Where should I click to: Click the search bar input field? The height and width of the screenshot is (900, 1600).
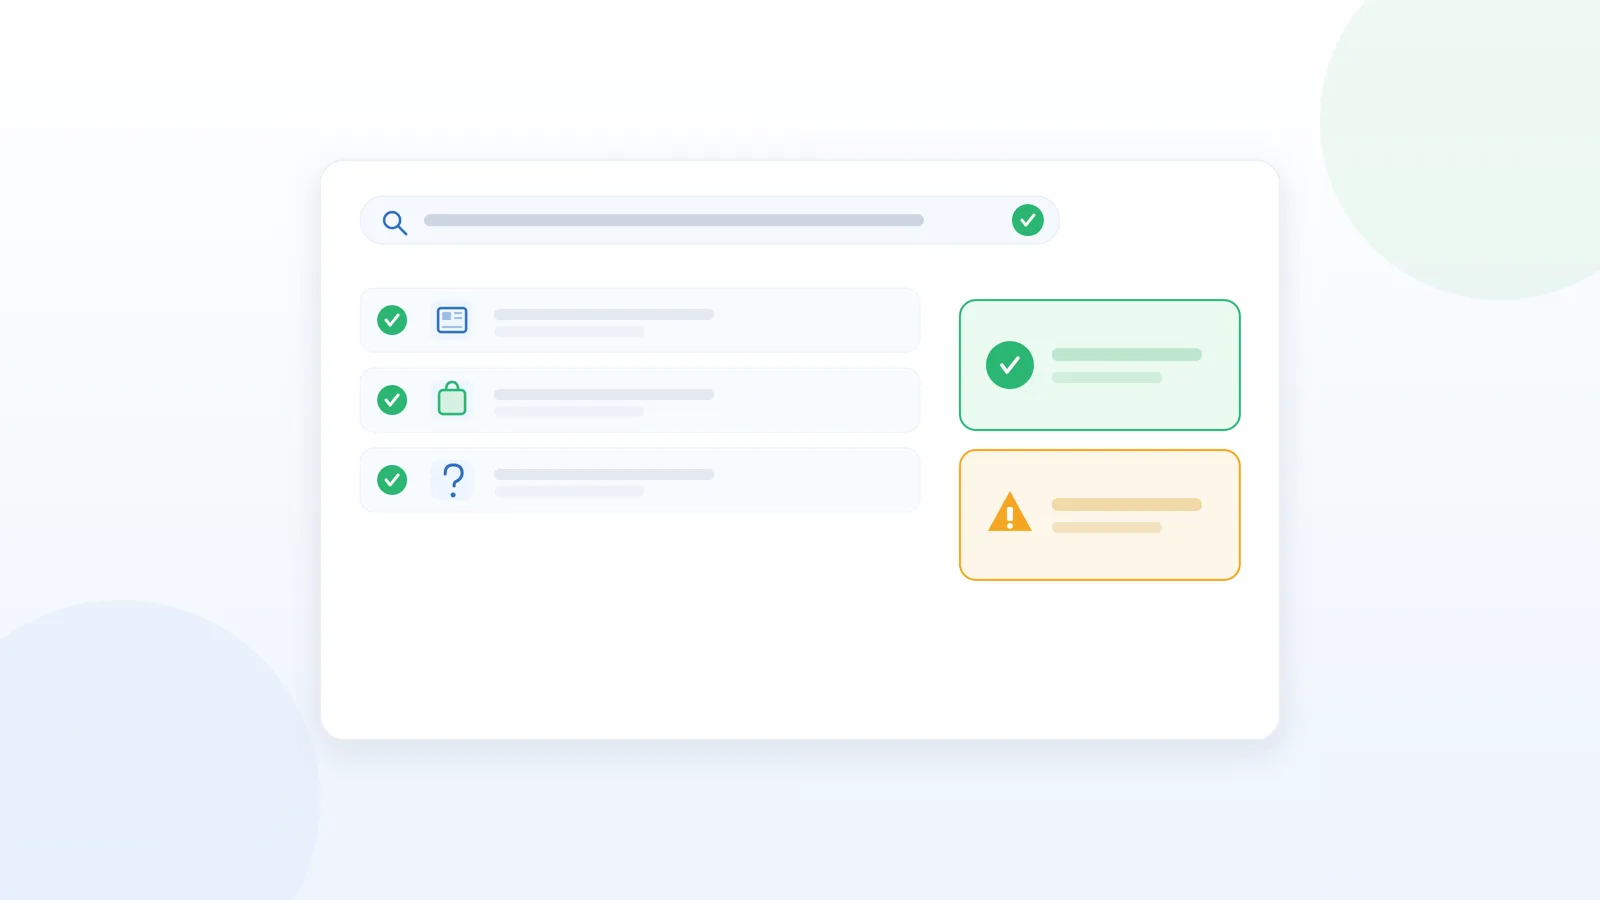tap(709, 220)
